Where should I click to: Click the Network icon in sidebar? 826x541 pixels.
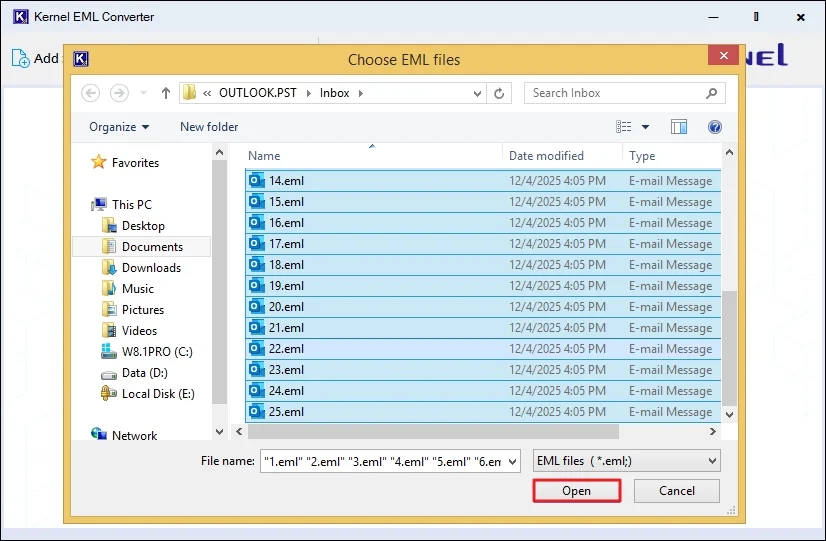point(99,434)
